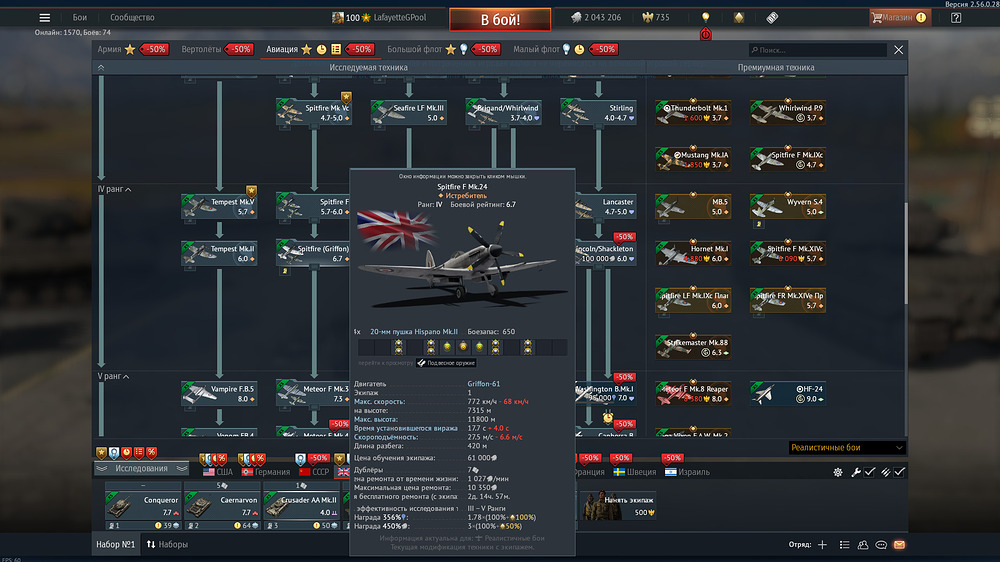Click the Griffon-61 engine link
This screenshot has width=1000, height=562.
pos(483,384)
